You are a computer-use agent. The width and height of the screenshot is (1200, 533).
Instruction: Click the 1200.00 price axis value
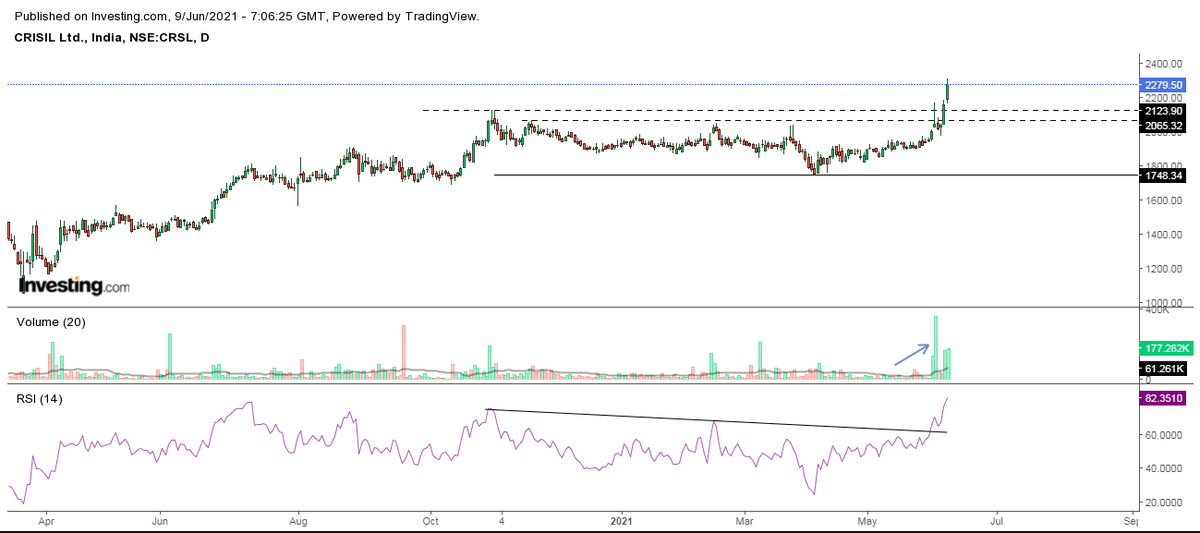[x=1165, y=269]
